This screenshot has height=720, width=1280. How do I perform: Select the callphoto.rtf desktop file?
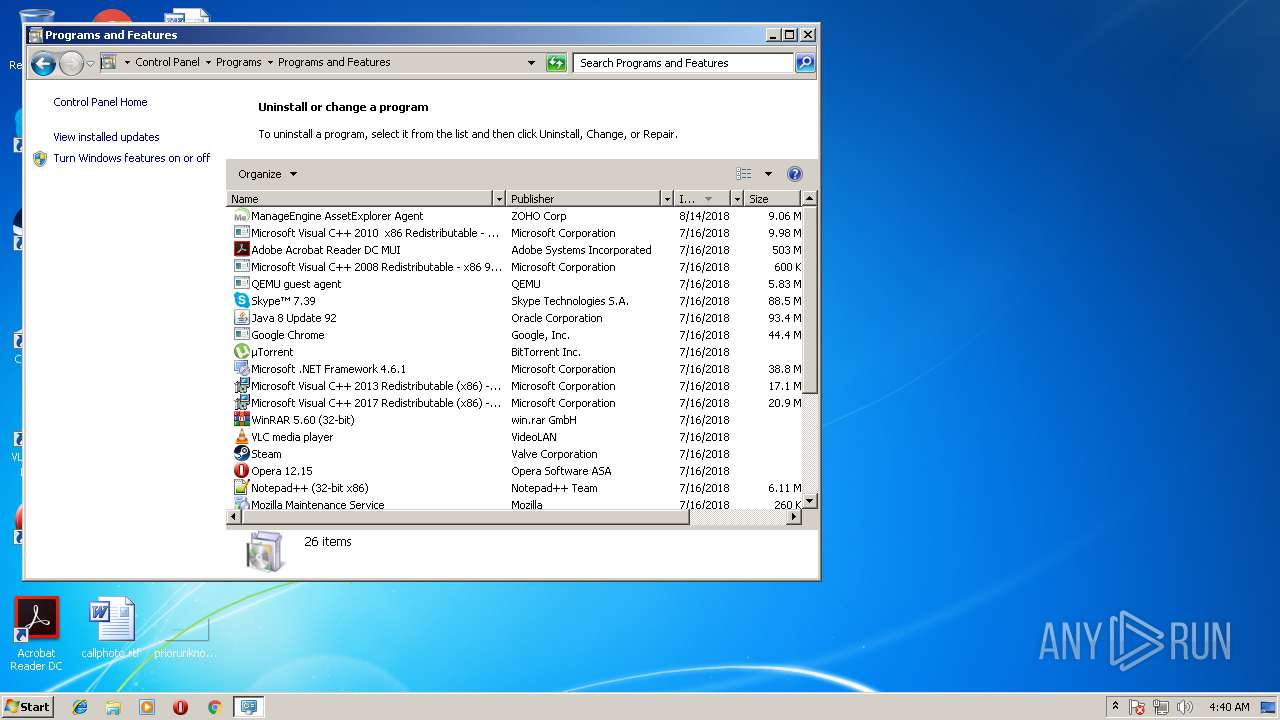point(110,629)
